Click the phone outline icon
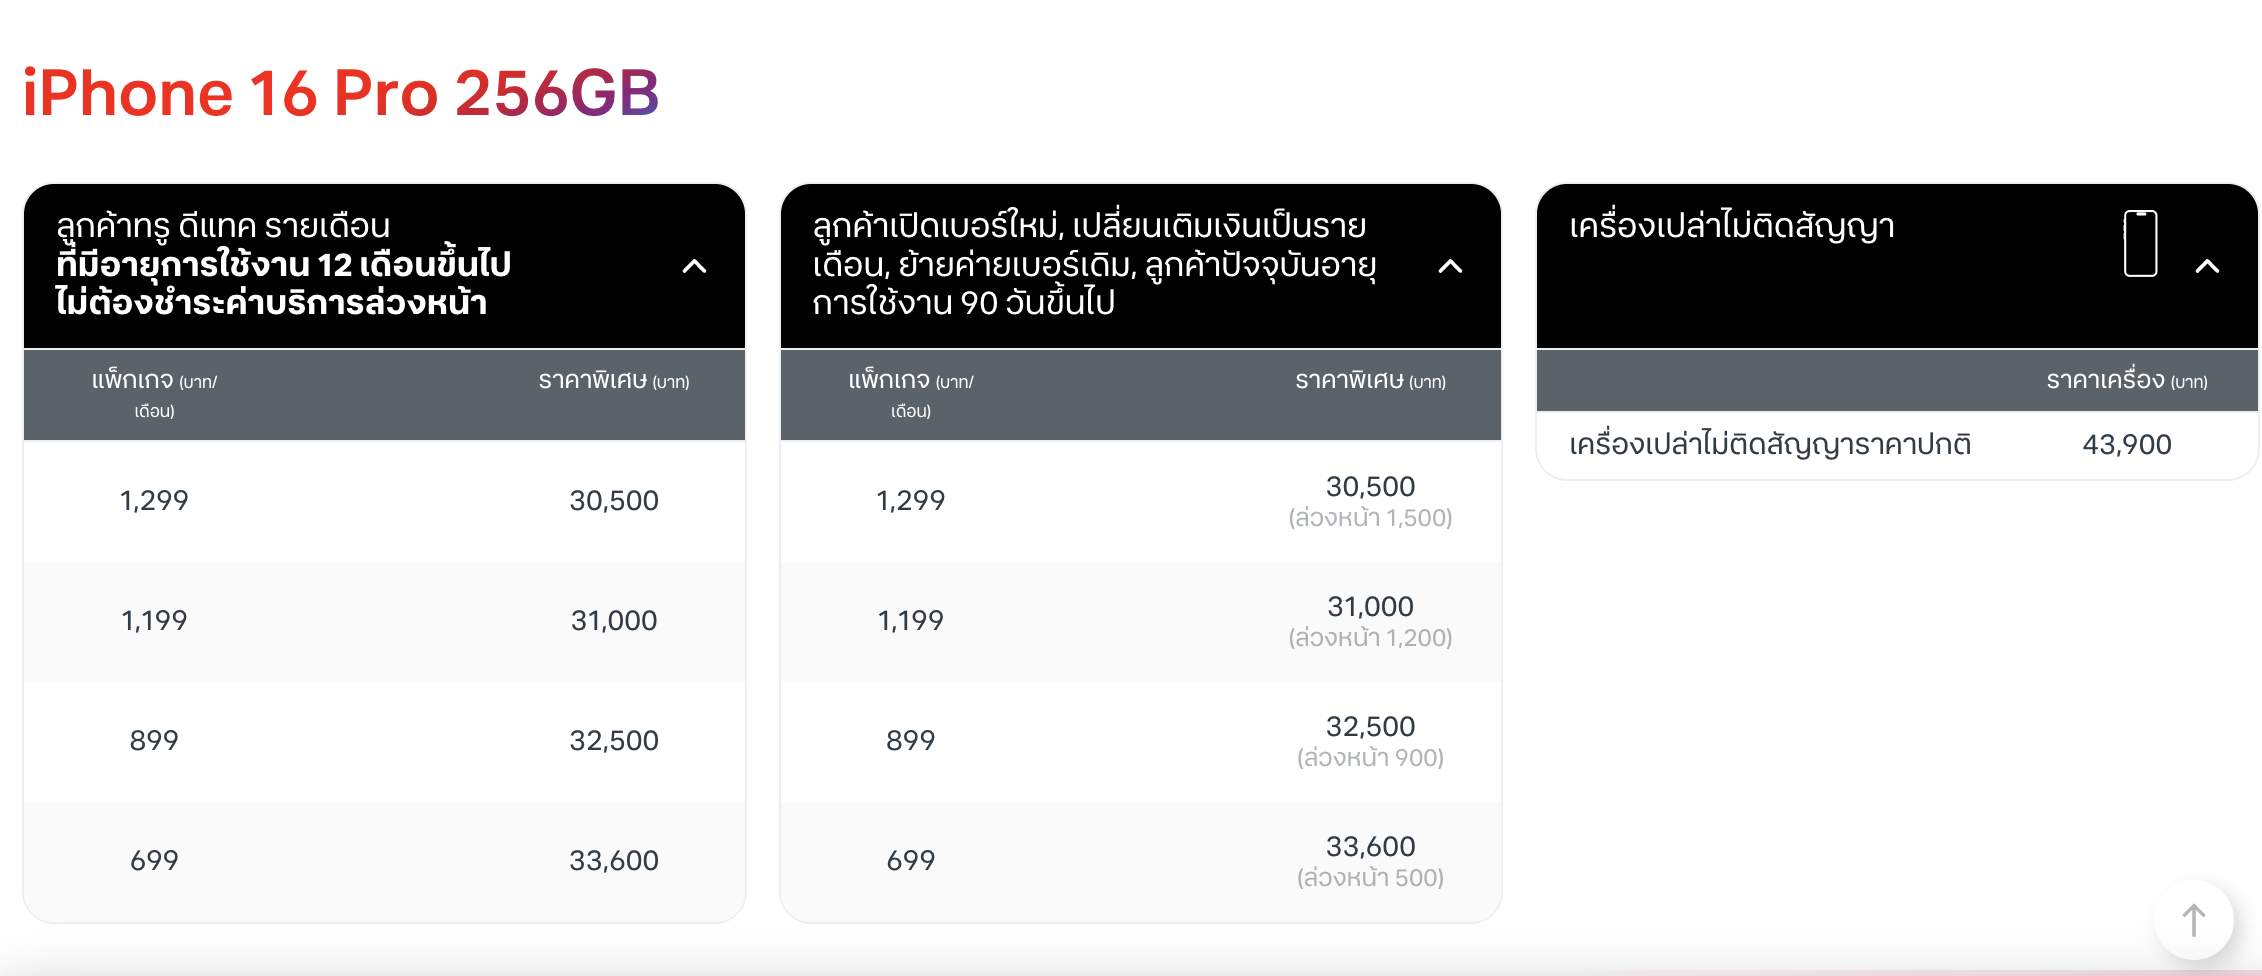Image resolution: width=2262 pixels, height=976 pixels. 2140,243
